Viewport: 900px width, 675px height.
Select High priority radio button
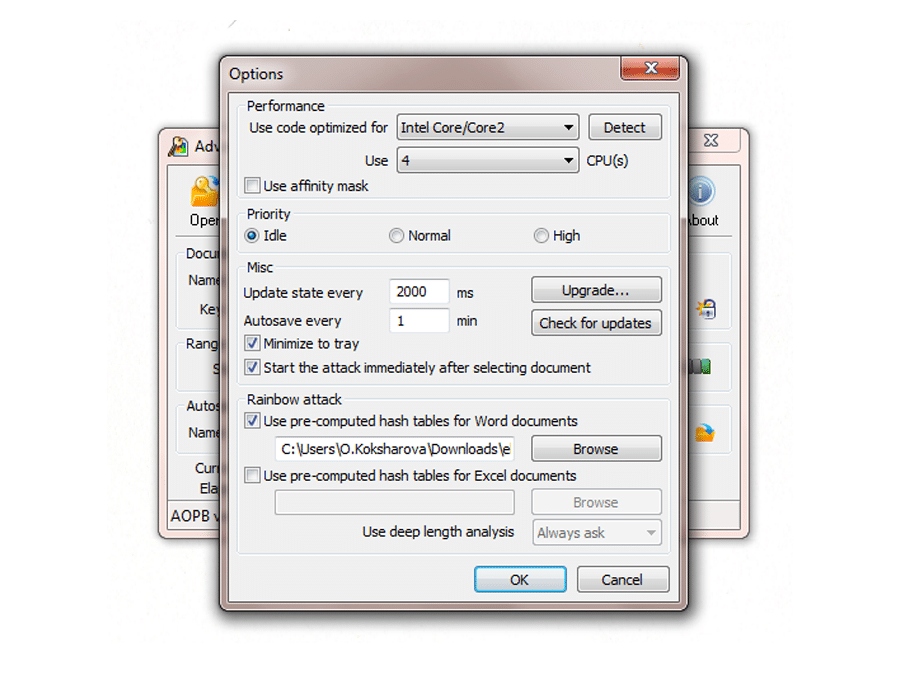[541, 236]
